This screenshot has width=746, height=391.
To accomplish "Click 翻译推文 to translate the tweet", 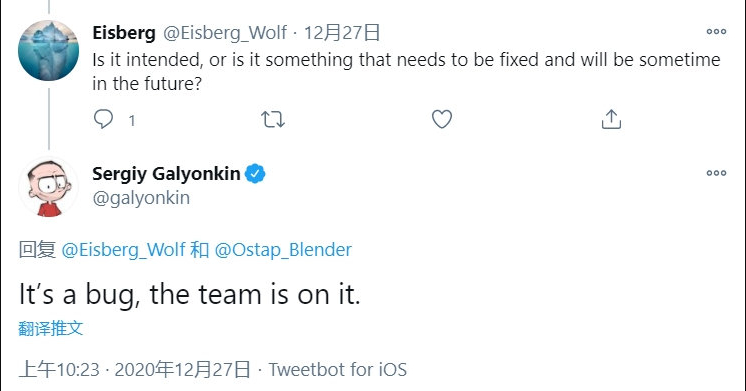I will [x=50, y=328].
